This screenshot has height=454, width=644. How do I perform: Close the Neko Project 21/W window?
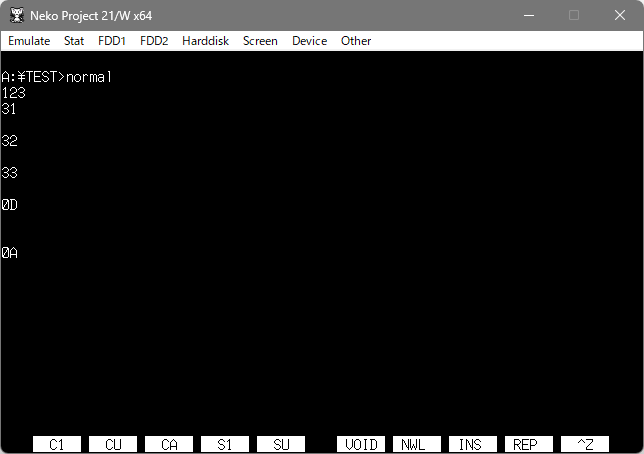pos(619,16)
